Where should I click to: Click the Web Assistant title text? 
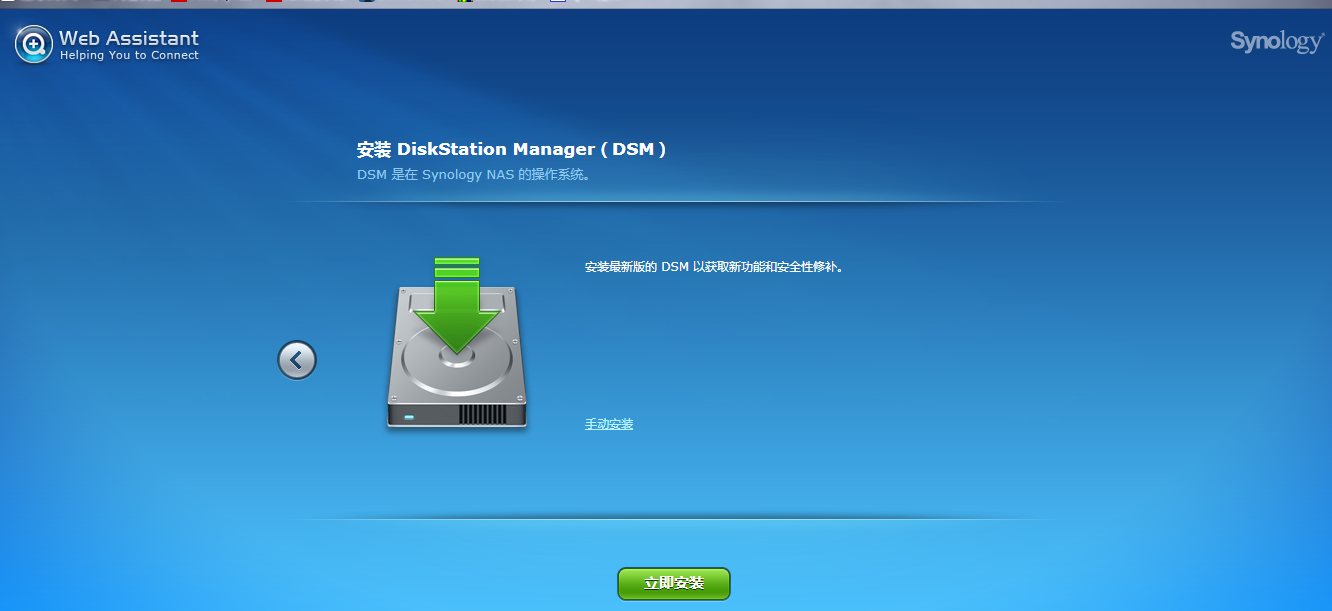(129, 38)
